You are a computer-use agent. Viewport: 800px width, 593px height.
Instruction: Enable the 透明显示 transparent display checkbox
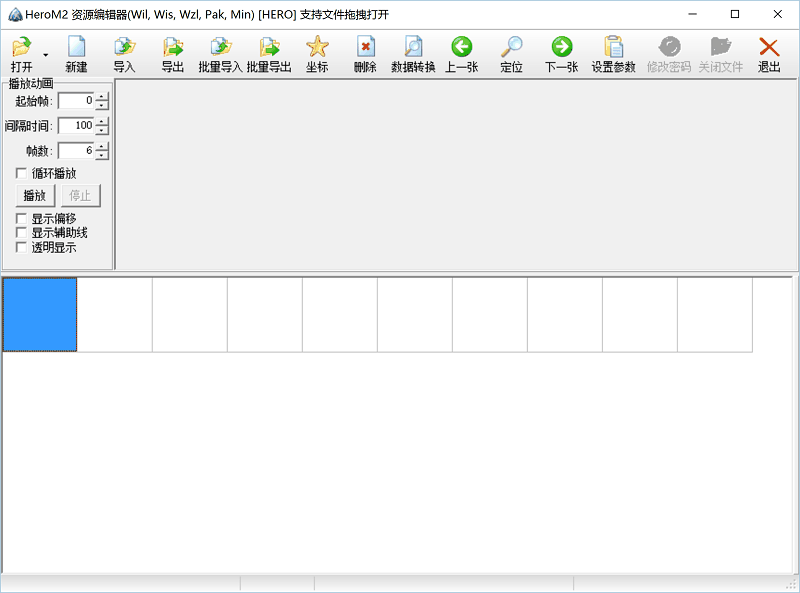[22, 247]
